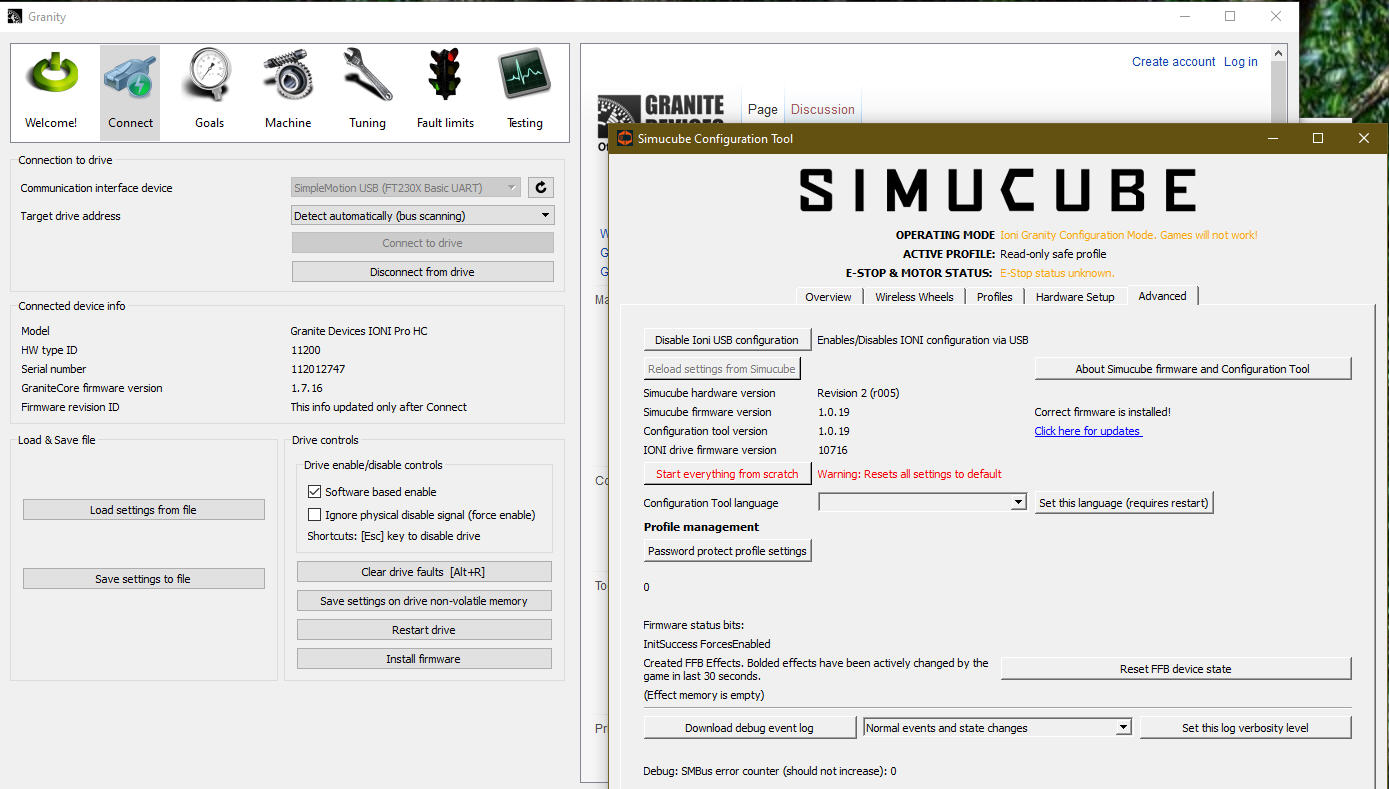Viewport: 1389px width, 789px height.
Task: Click the Install firmware button
Action: tap(423, 659)
